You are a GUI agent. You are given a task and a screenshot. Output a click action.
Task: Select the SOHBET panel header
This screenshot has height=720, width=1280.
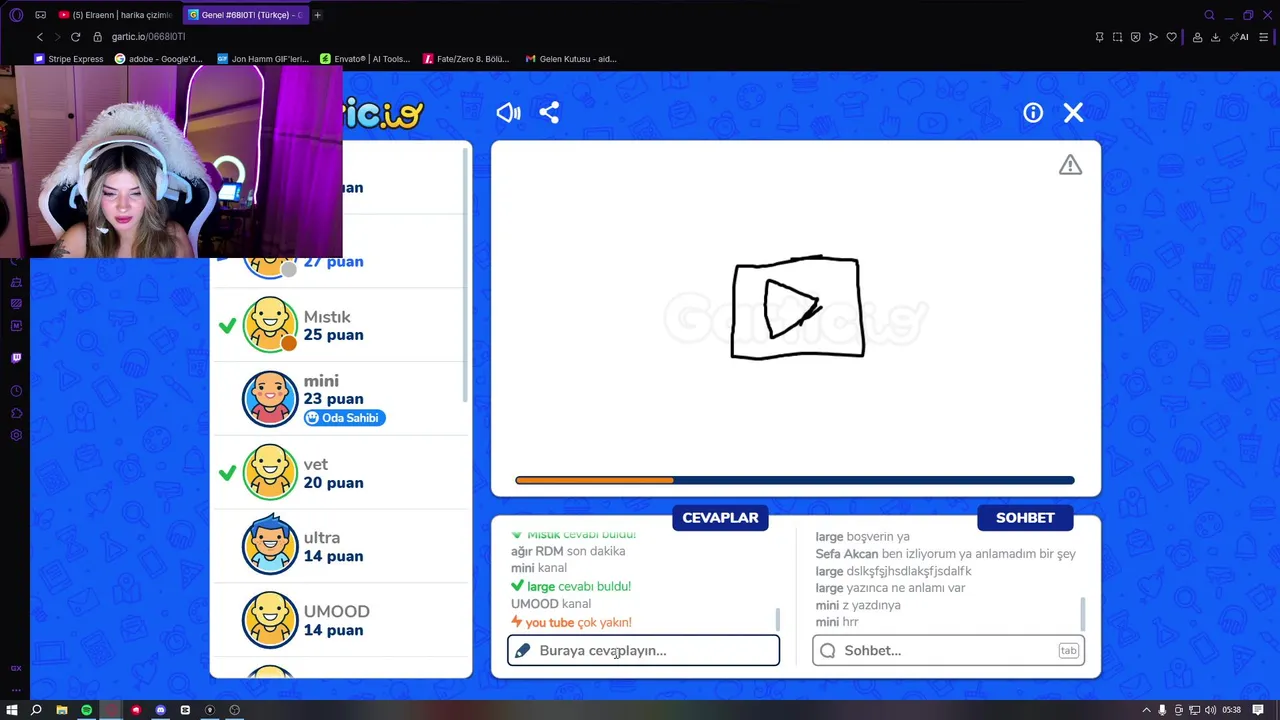pos(1025,517)
